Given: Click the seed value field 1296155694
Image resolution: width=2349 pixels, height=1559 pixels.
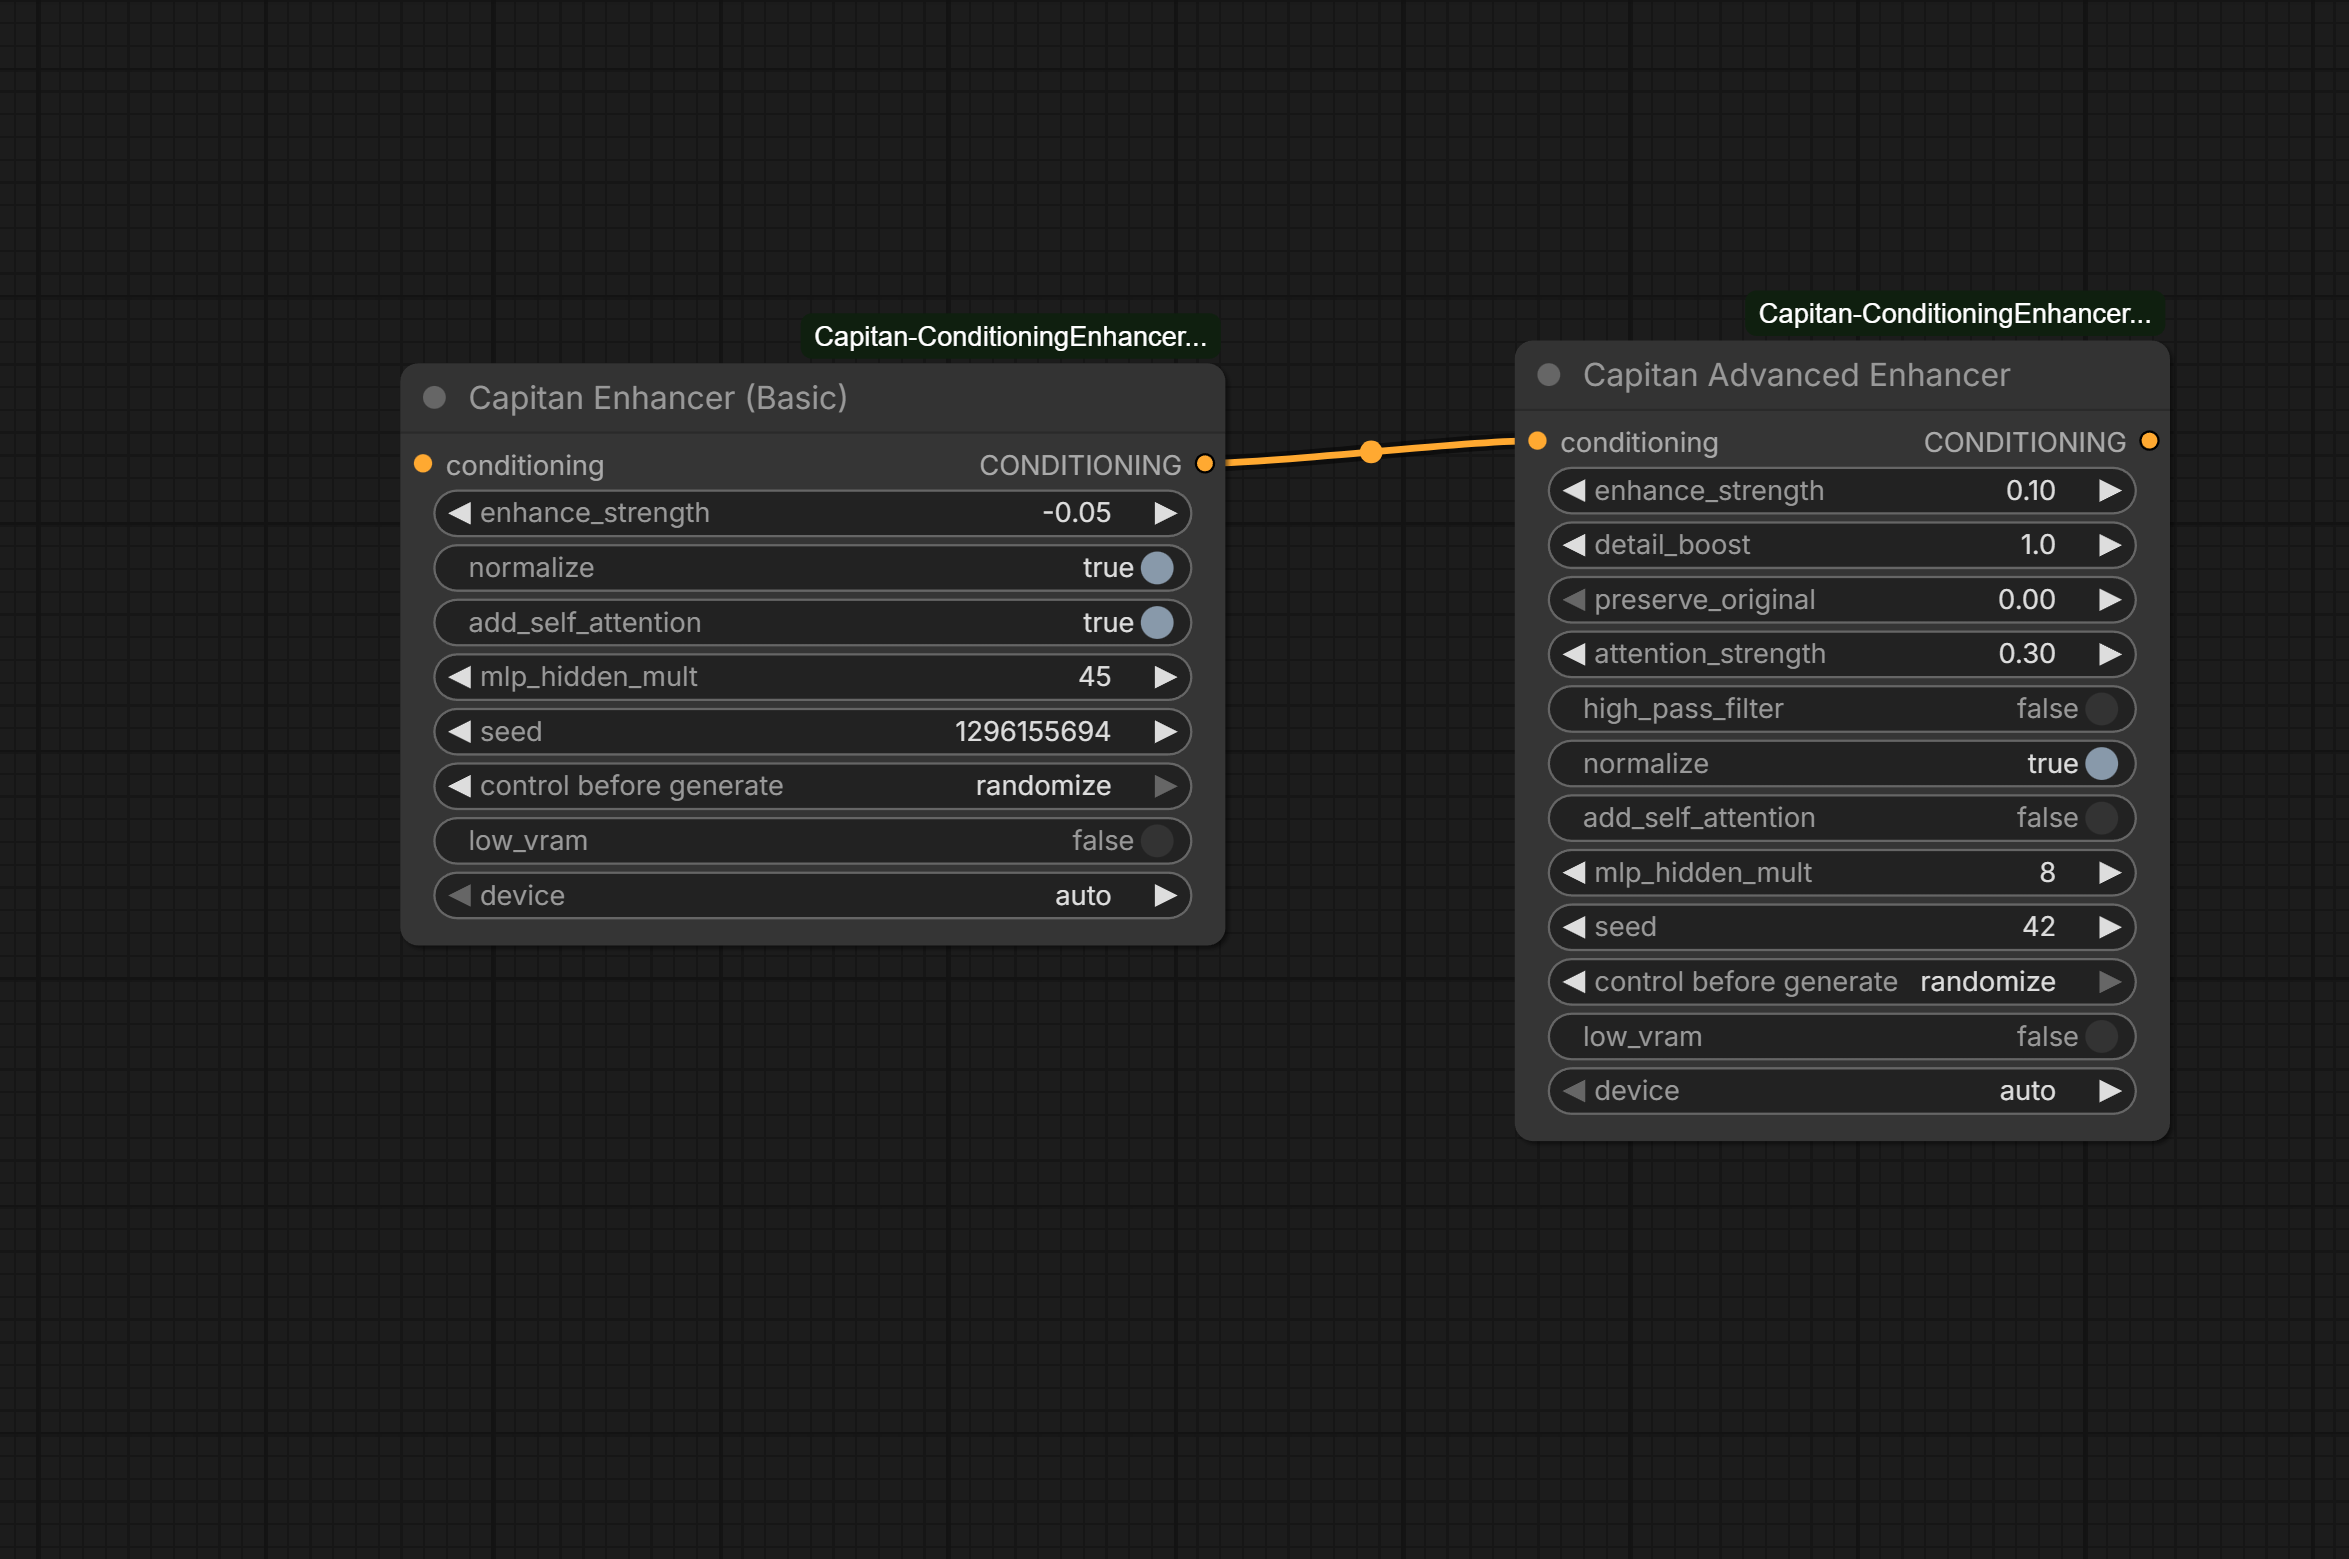Looking at the screenshot, I should coord(1031,732).
